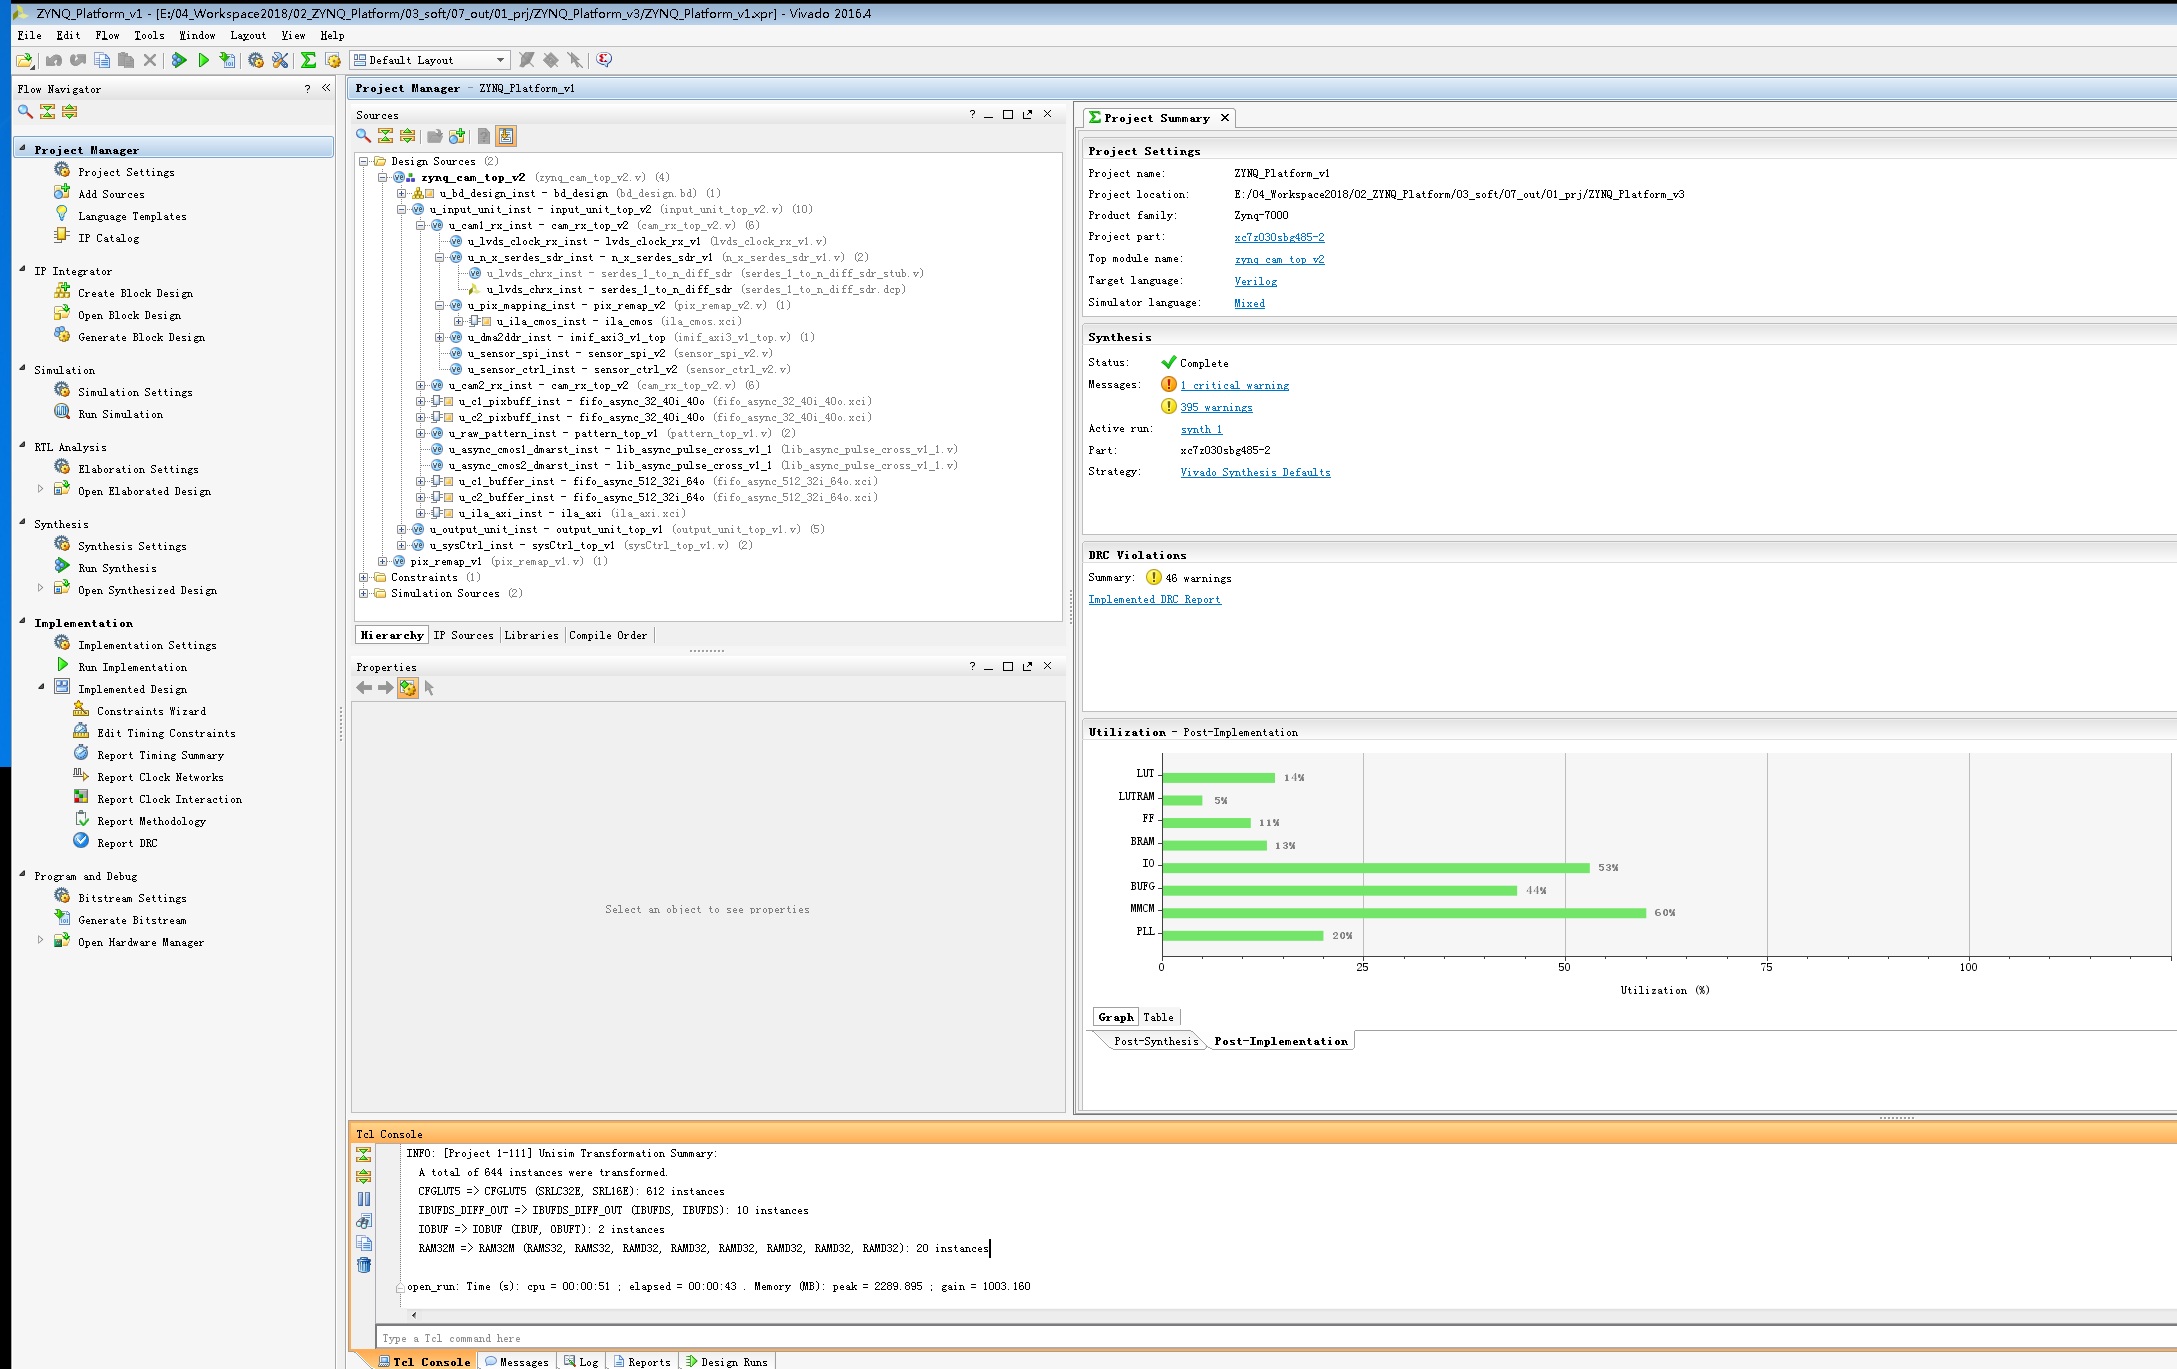
Task: Collapse the Implementation section in Flow Navigator
Action: (x=23, y=622)
